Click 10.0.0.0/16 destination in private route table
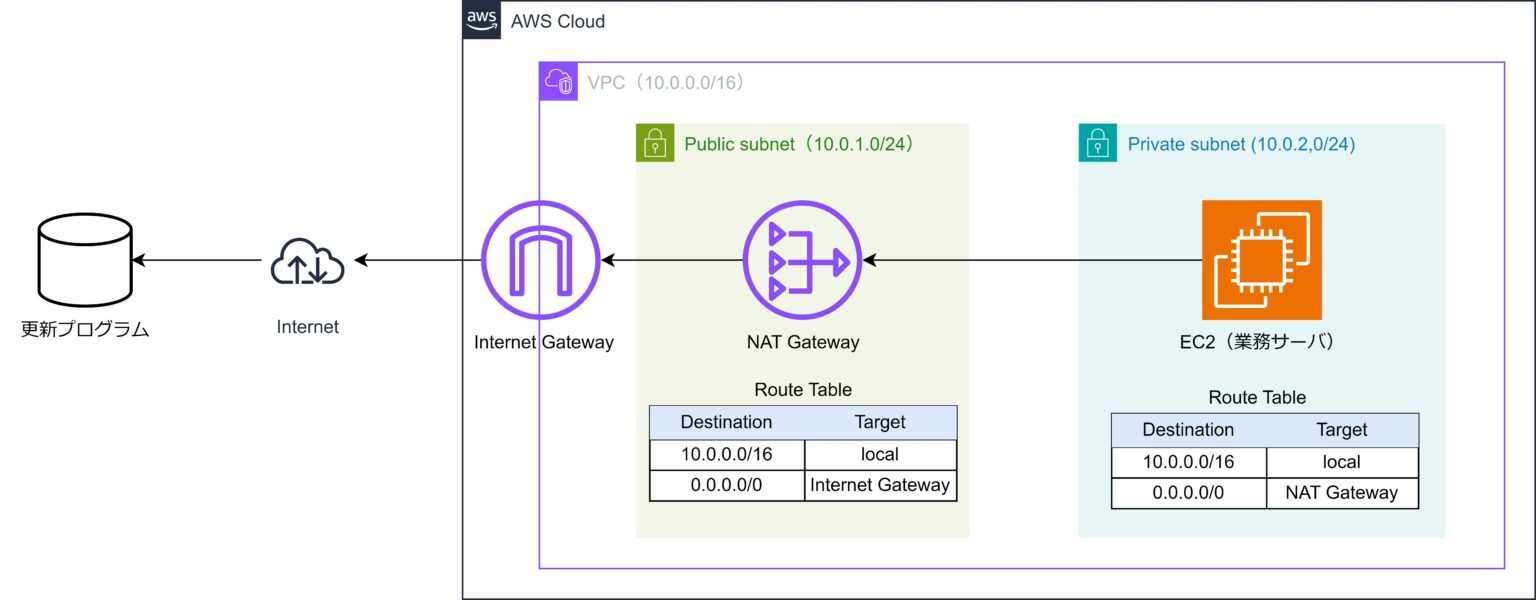 click(1188, 462)
